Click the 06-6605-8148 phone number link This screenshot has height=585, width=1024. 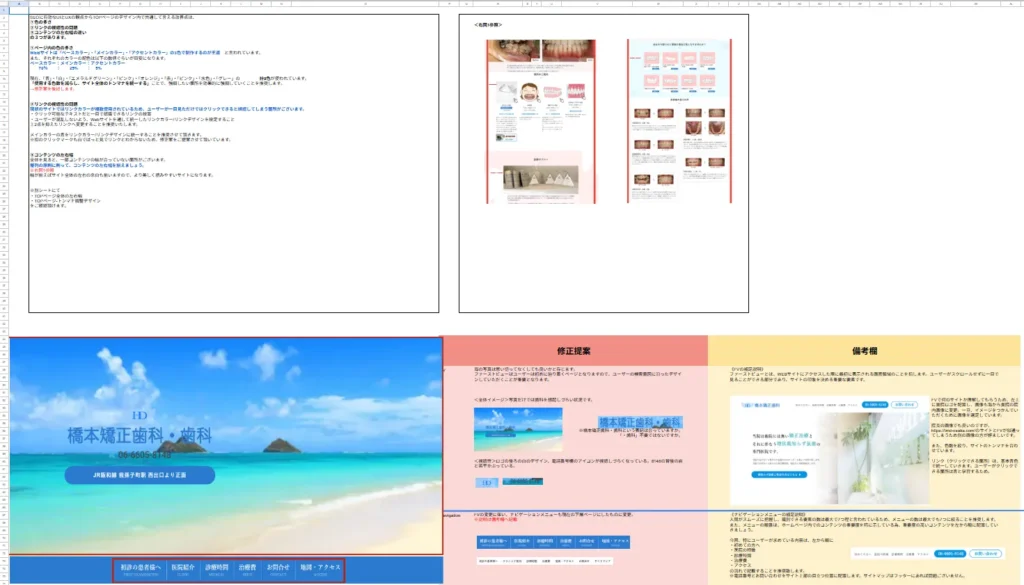(x=144, y=456)
